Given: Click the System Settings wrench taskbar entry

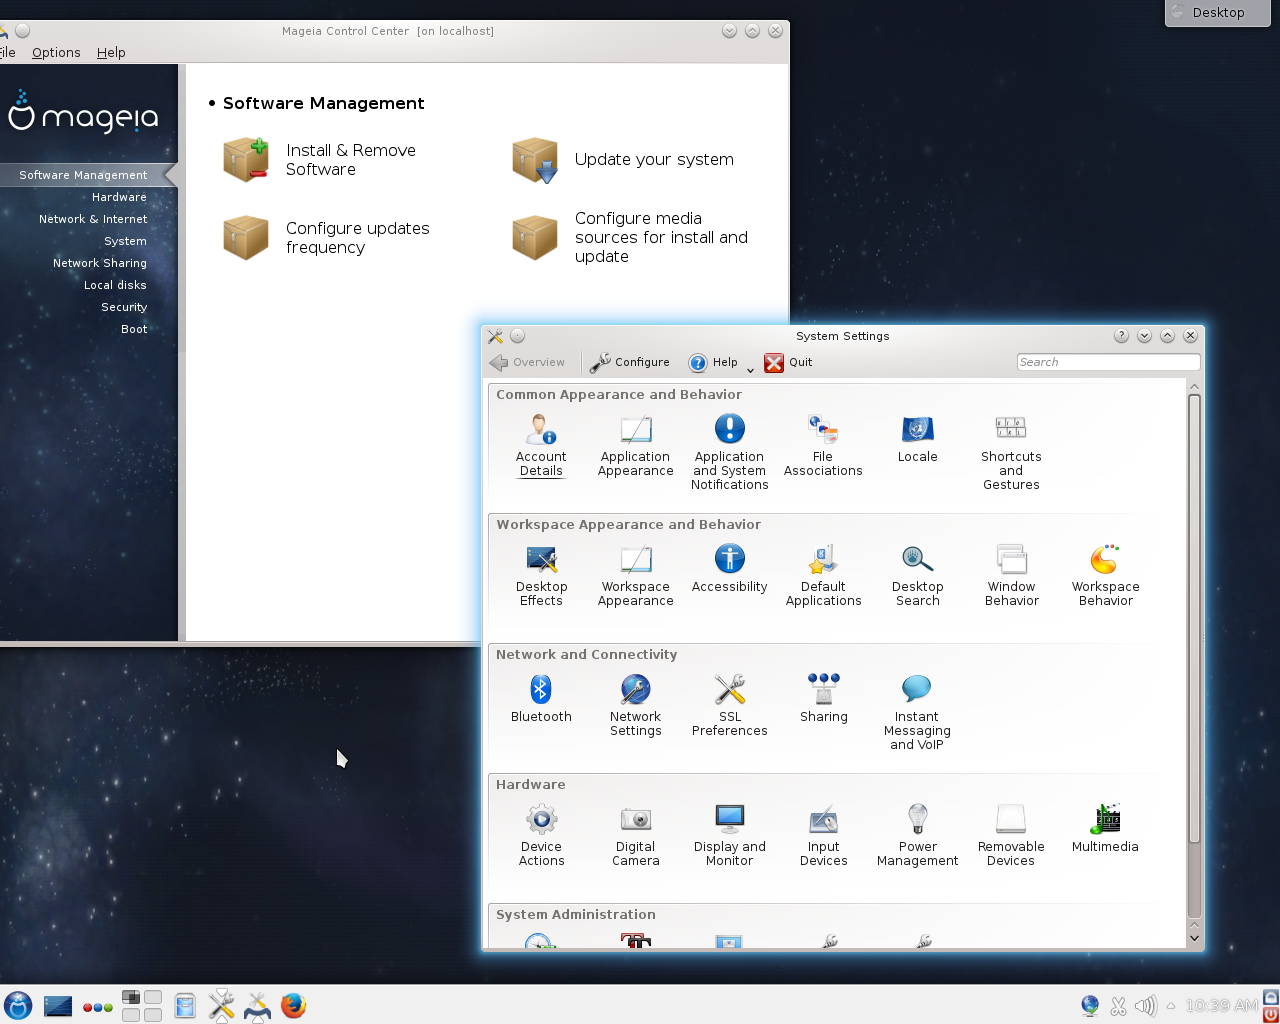Looking at the screenshot, I should [x=221, y=1005].
